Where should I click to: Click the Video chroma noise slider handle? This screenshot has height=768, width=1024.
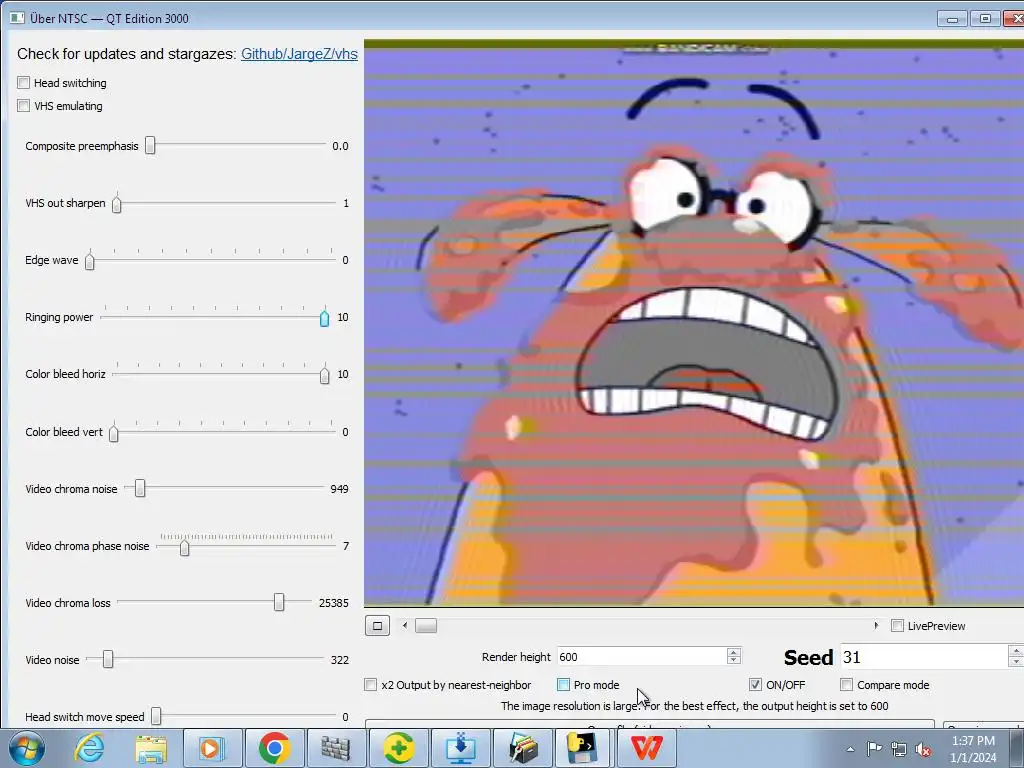[x=140, y=488]
